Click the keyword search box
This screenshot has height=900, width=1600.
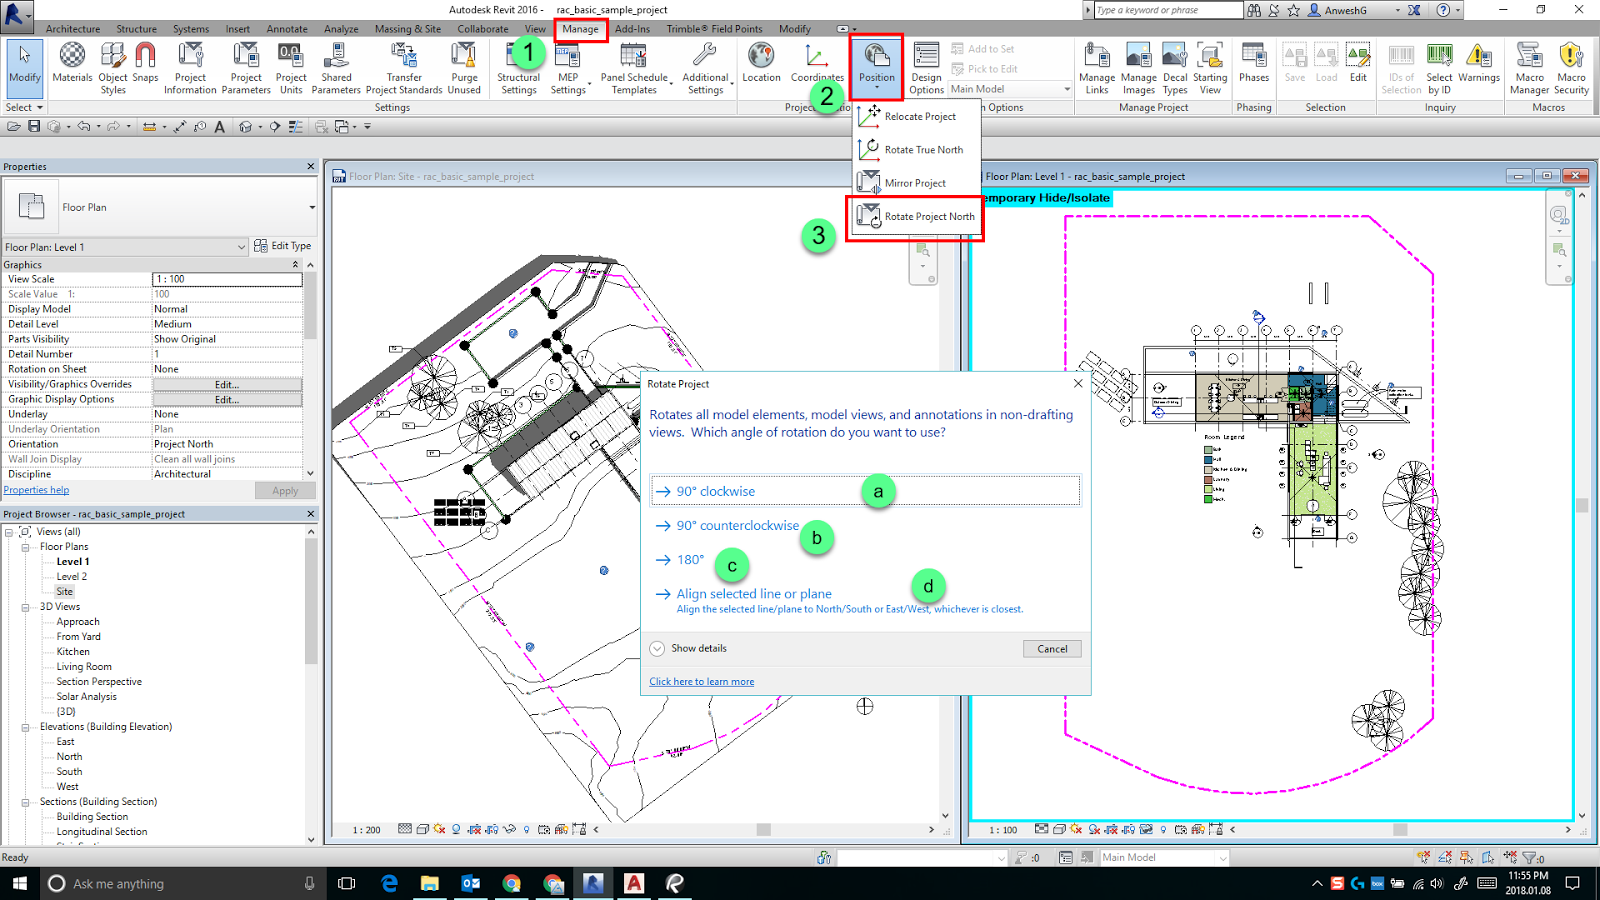1168,10
